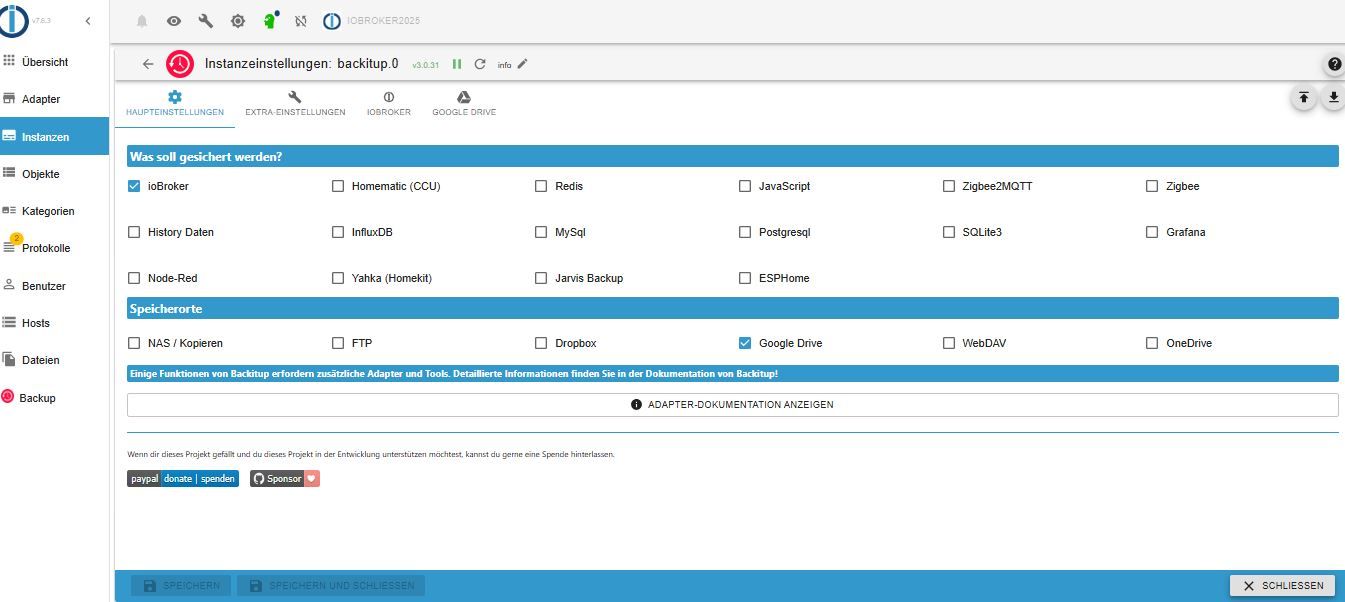
Task: Enable the Postgresql checkbox
Action: click(745, 232)
